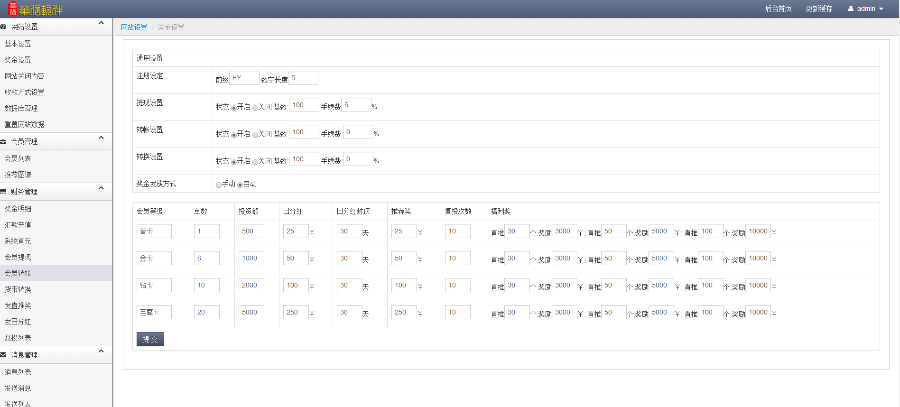
Task: Open 奖金明细 in the sidebar
Action: [17, 208]
